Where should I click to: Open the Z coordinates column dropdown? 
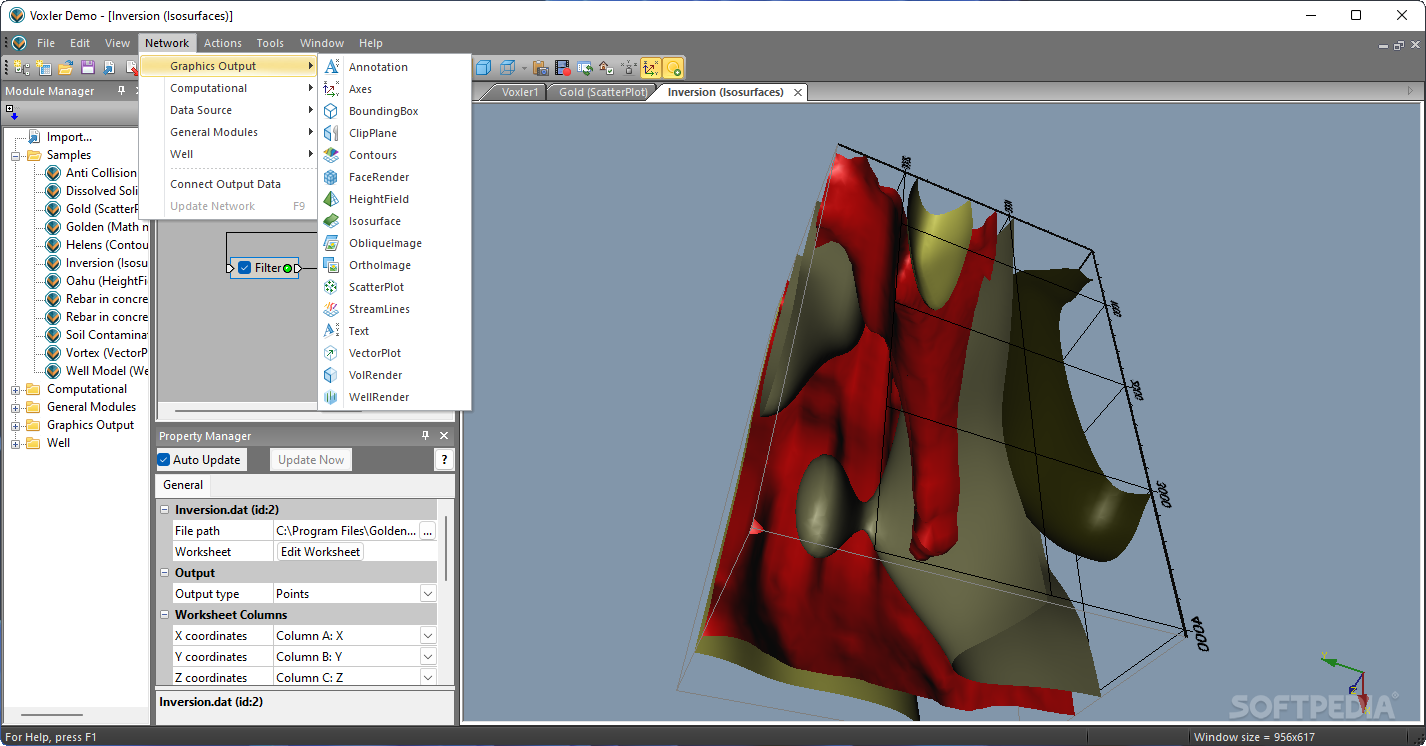(428, 678)
